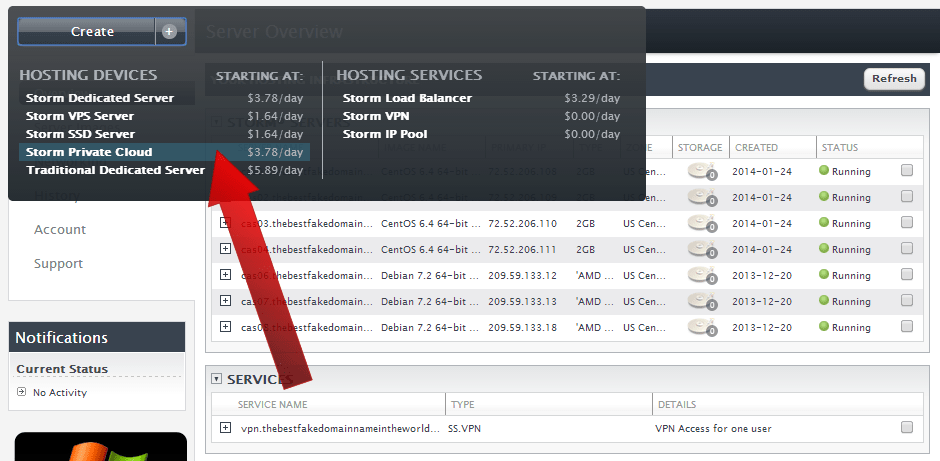Click the plus icon beside Create
The height and width of the screenshot is (461, 940).
click(x=170, y=32)
